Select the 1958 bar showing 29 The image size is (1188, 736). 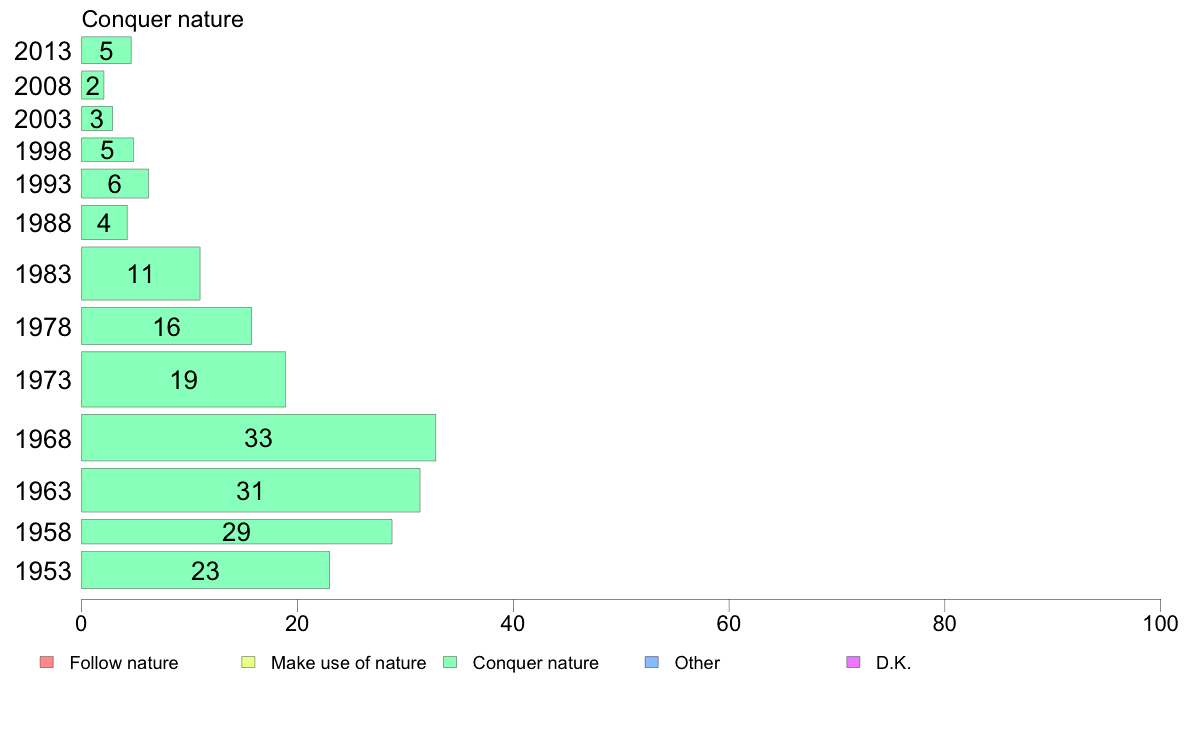tap(236, 531)
